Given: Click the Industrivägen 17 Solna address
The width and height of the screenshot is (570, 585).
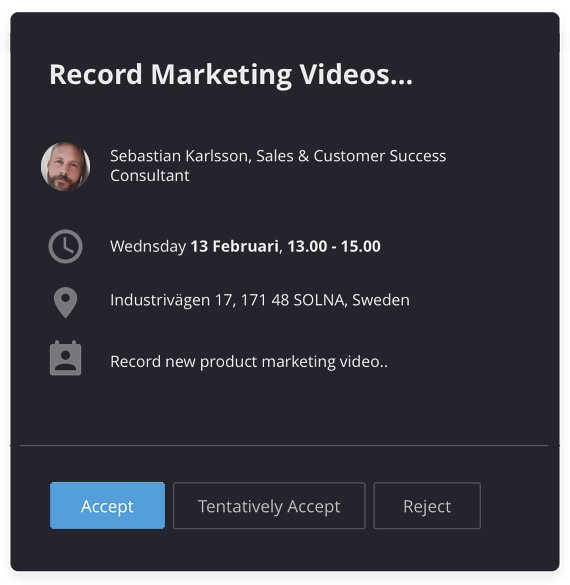Looking at the screenshot, I should 260,300.
